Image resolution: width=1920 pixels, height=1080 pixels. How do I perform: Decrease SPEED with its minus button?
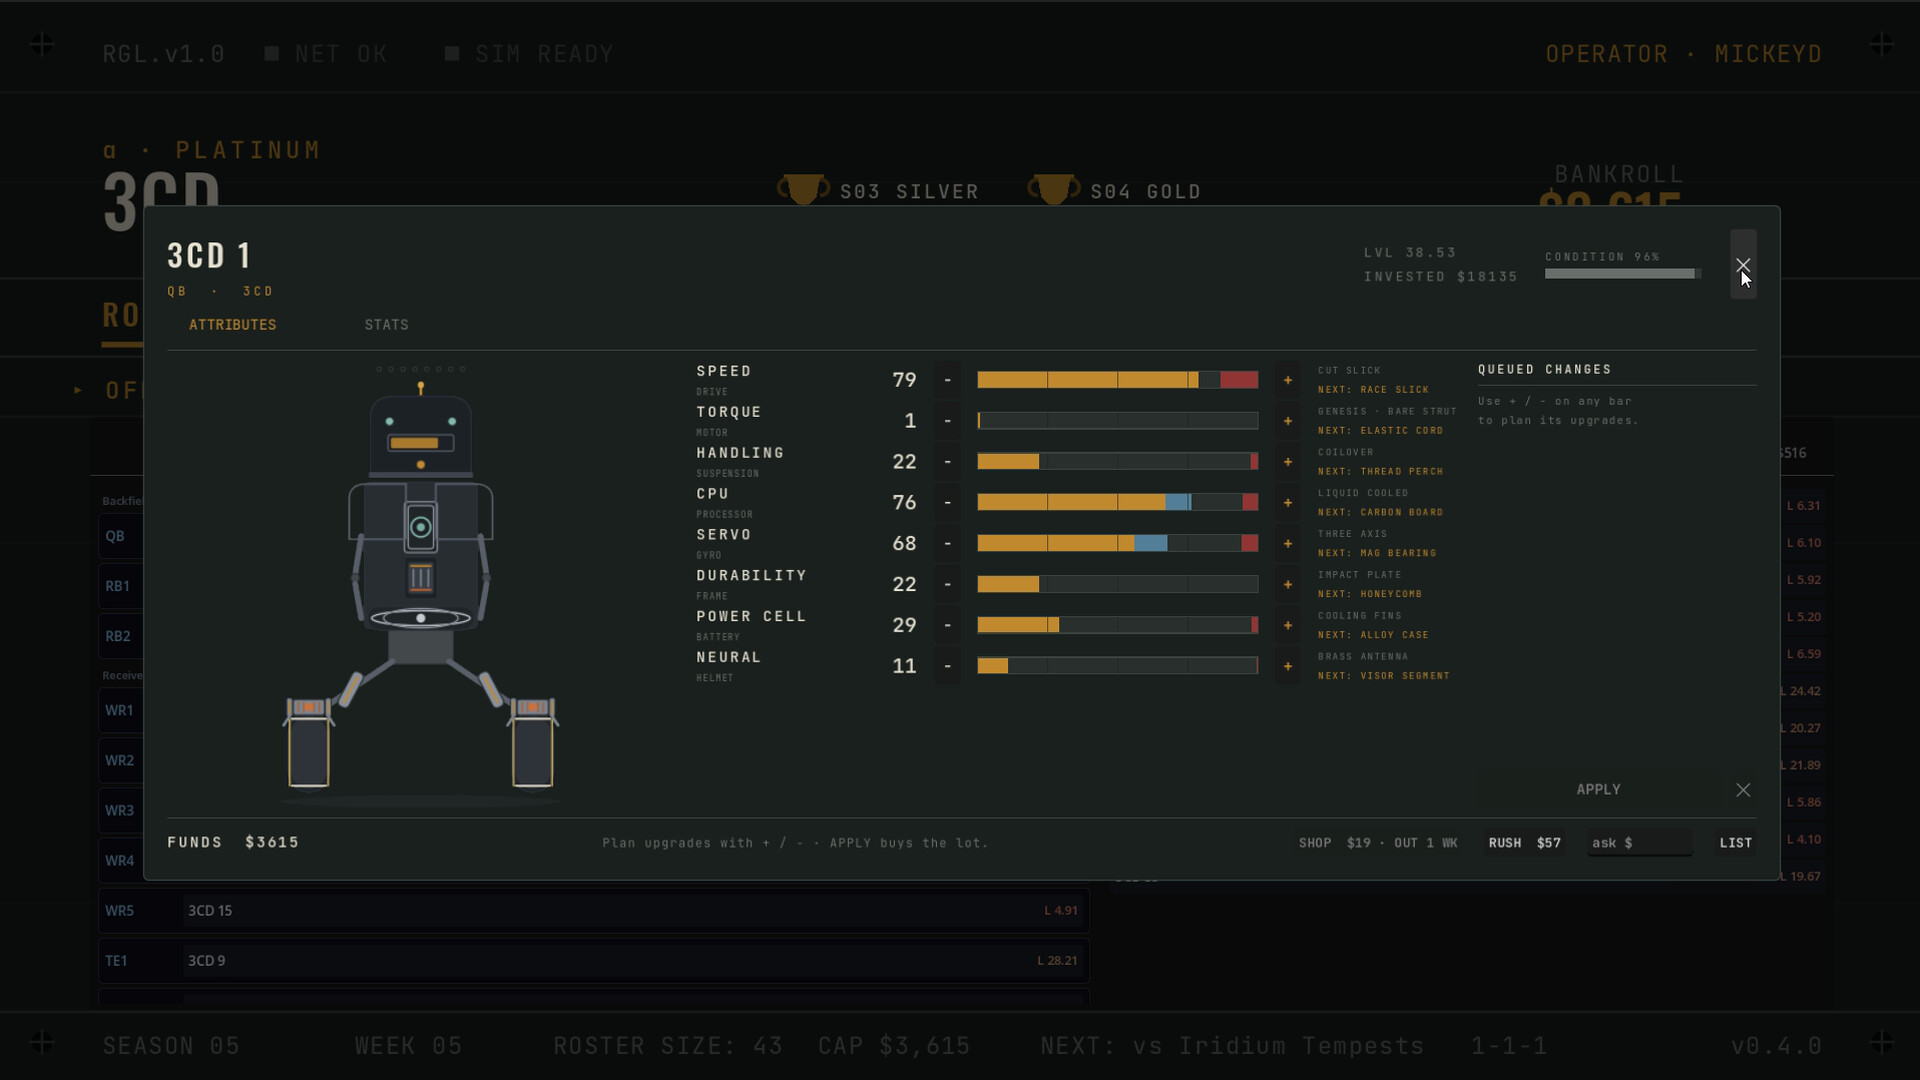[947, 380]
